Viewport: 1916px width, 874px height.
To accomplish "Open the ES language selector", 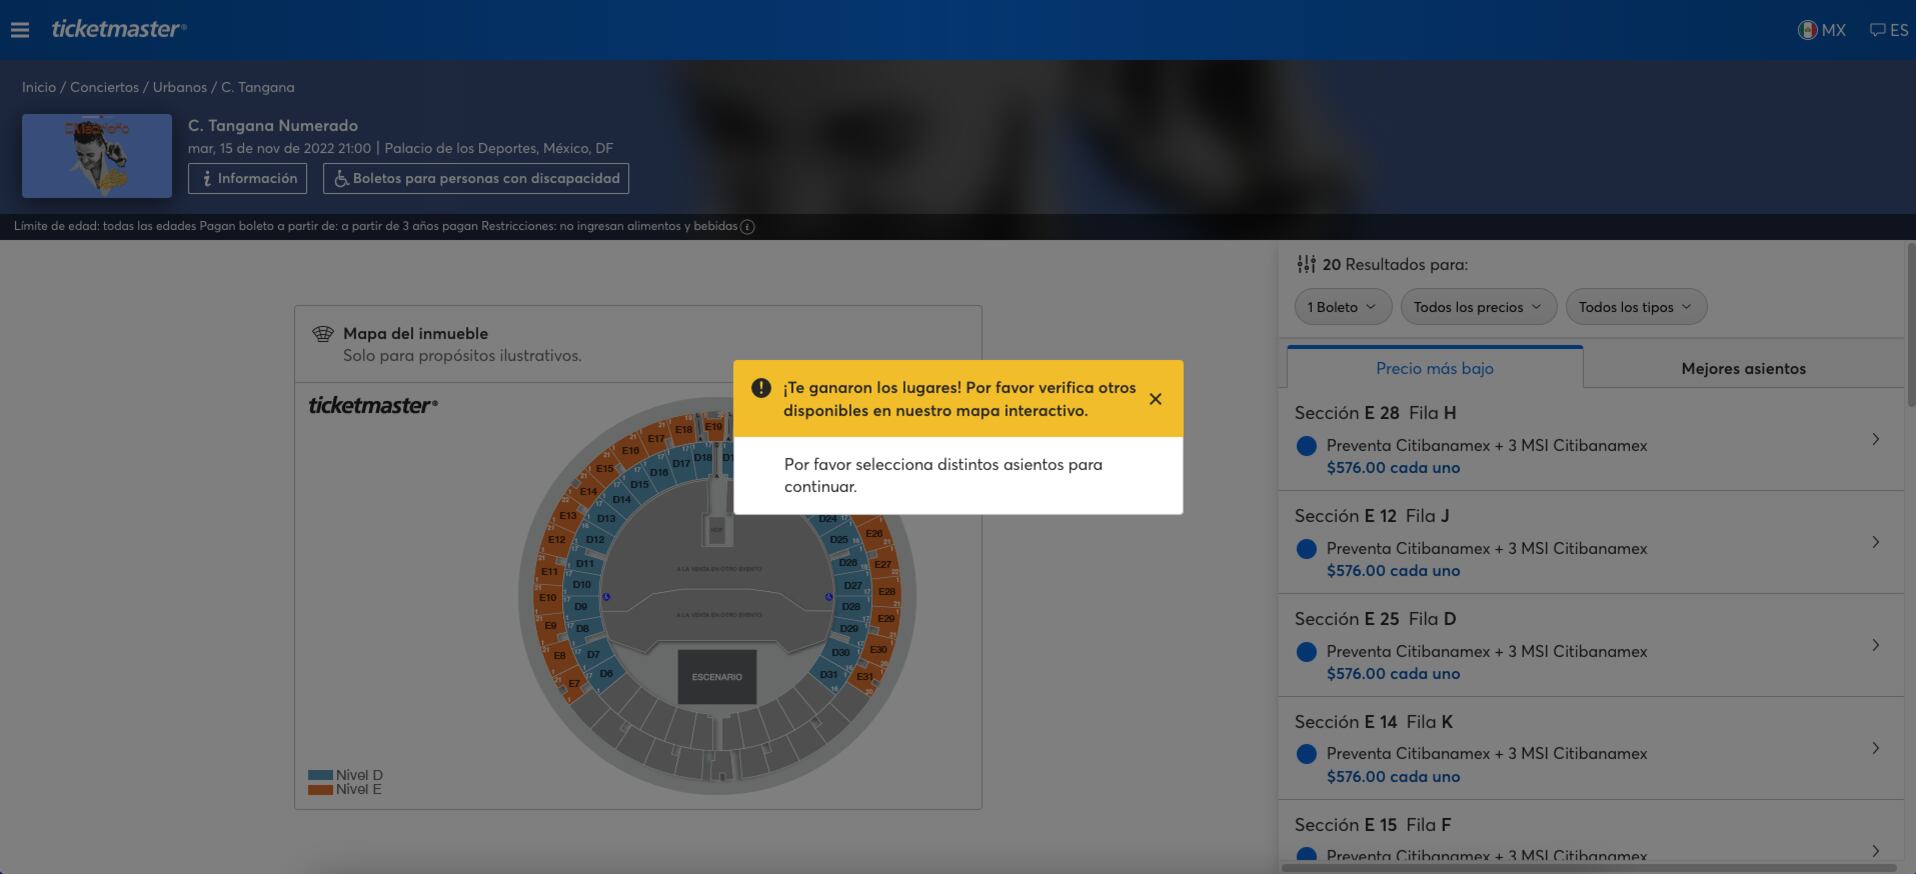I will [x=1888, y=30].
